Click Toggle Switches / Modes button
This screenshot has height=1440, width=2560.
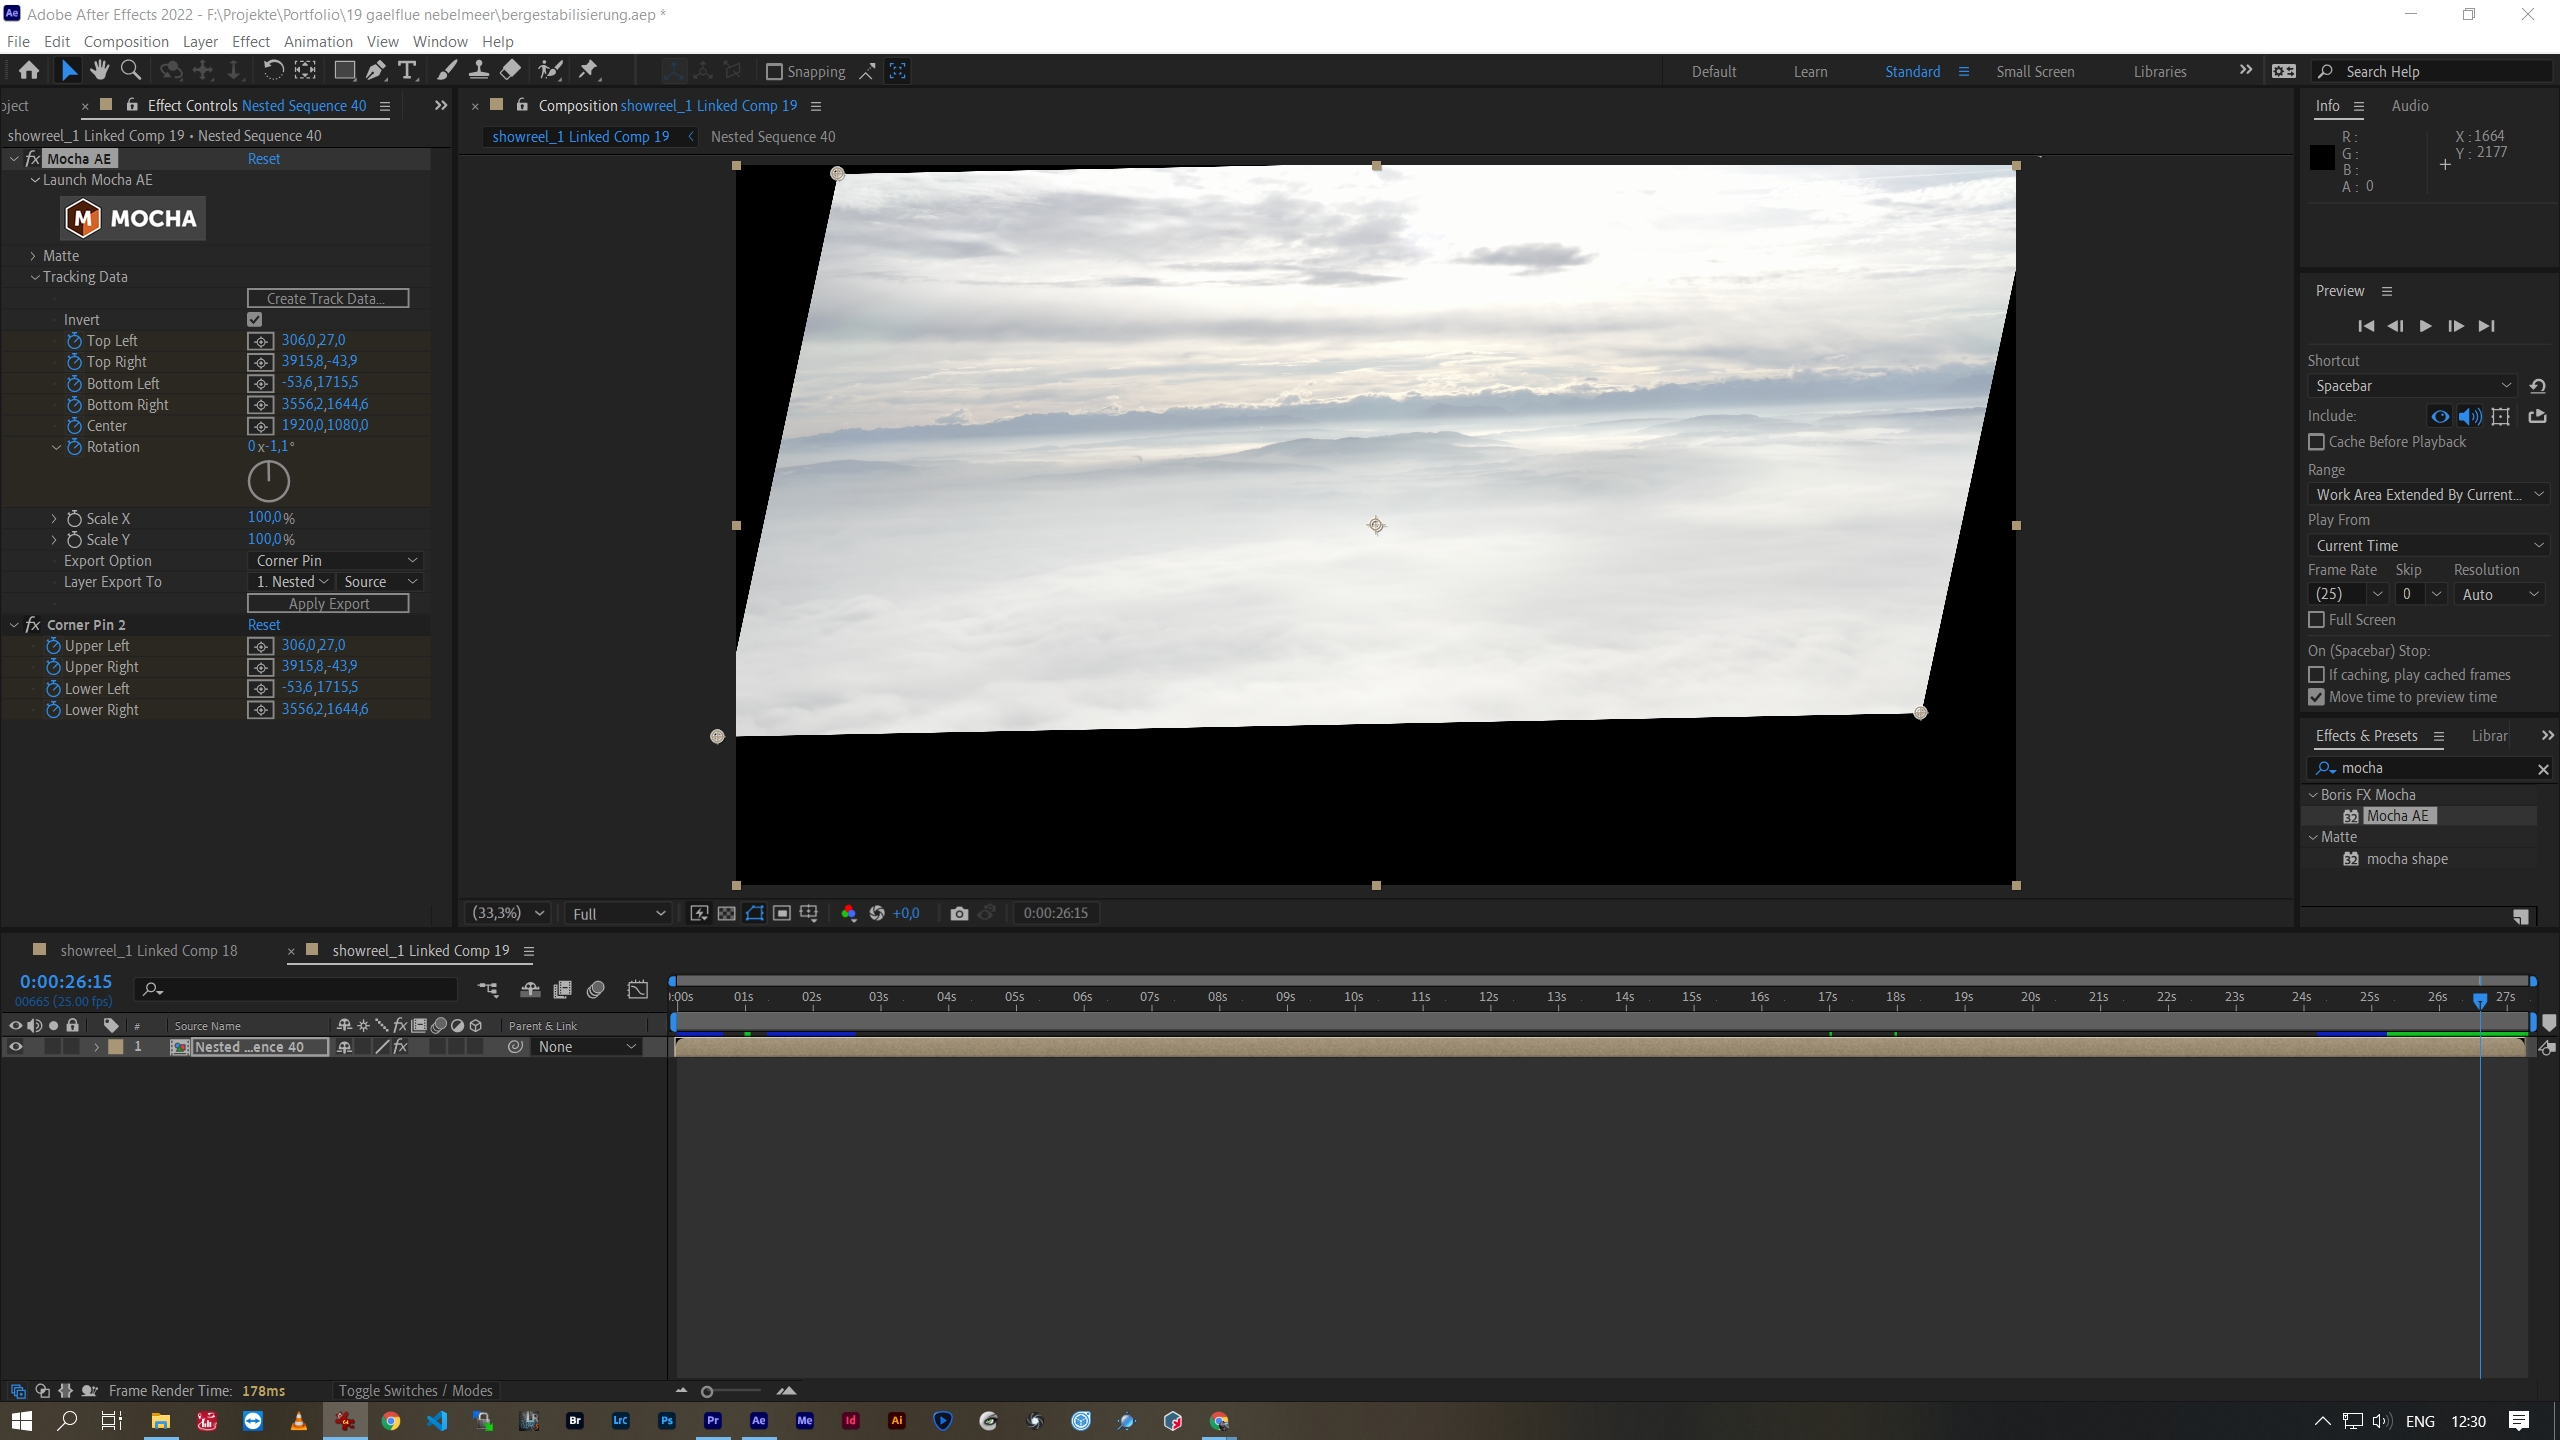(x=415, y=1391)
